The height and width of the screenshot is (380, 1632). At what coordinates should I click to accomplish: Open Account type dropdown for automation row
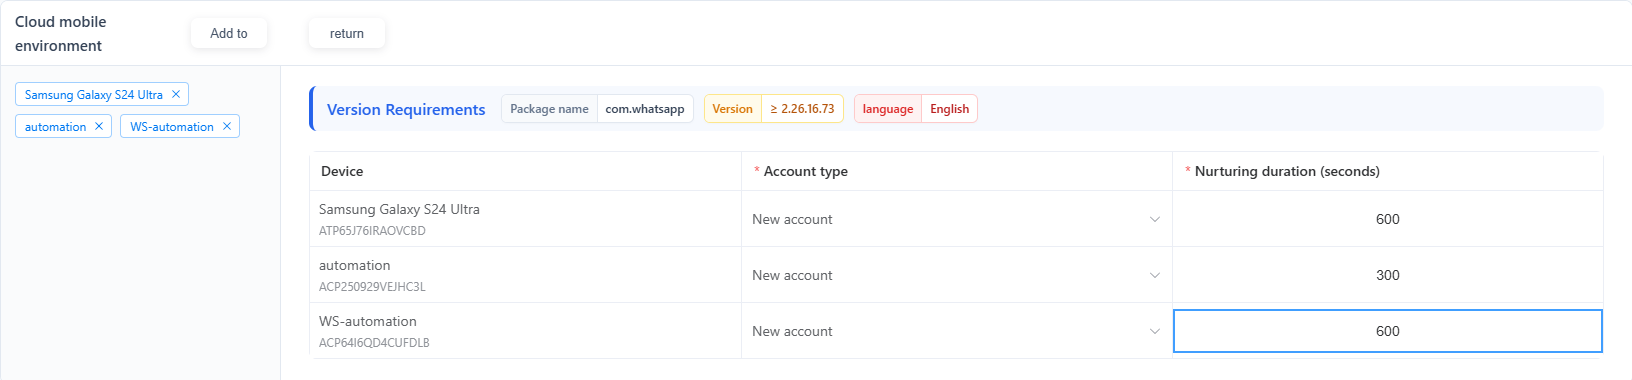[956, 275]
